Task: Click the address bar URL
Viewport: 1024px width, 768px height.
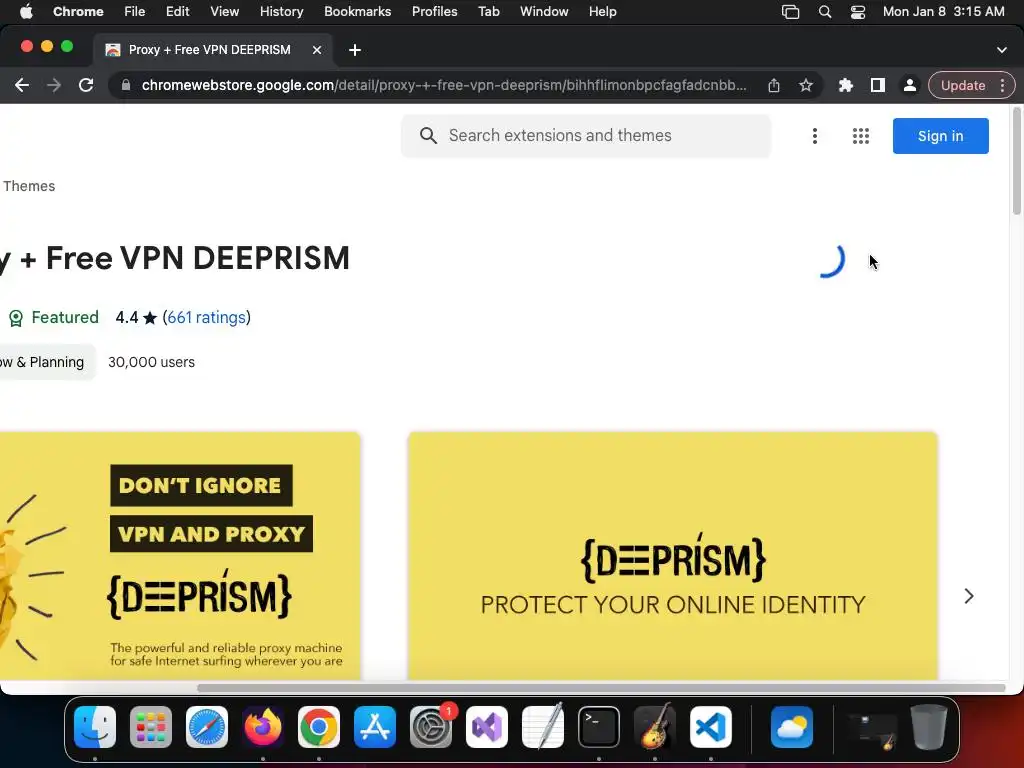Action: pyautogui.click(x=444, y=85)
